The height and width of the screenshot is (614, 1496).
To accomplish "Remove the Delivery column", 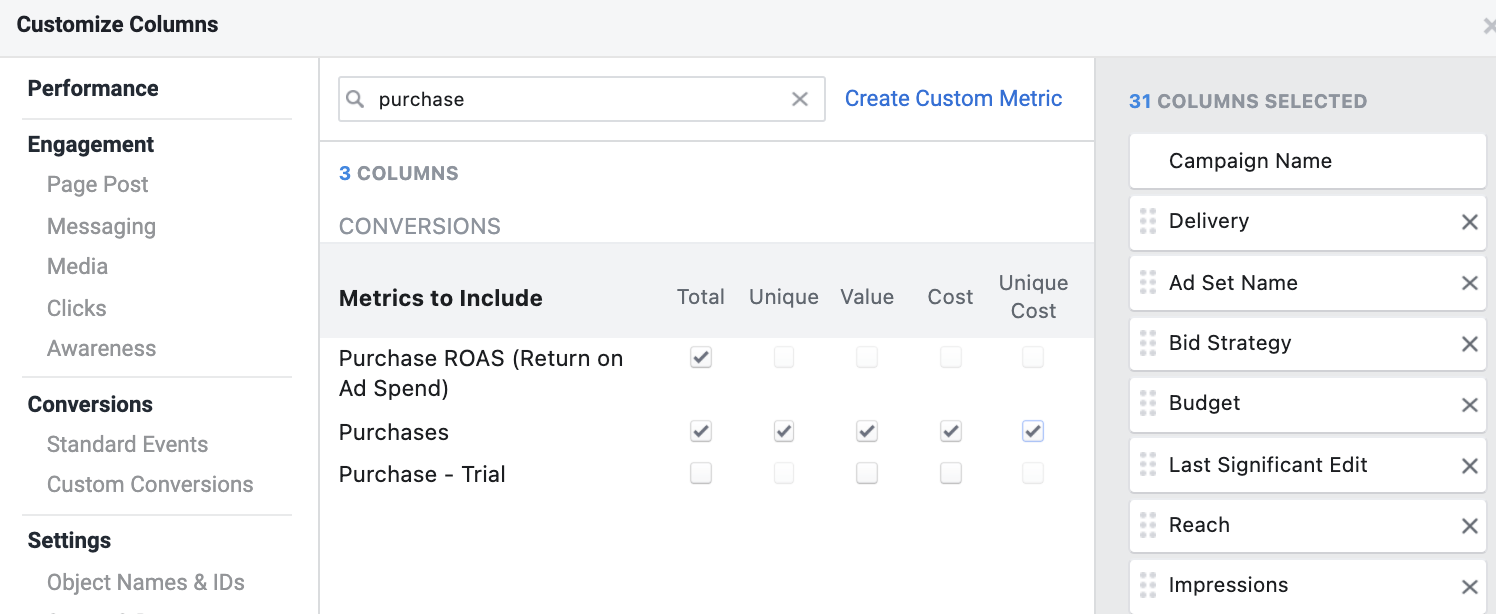I will (1469, 222).
